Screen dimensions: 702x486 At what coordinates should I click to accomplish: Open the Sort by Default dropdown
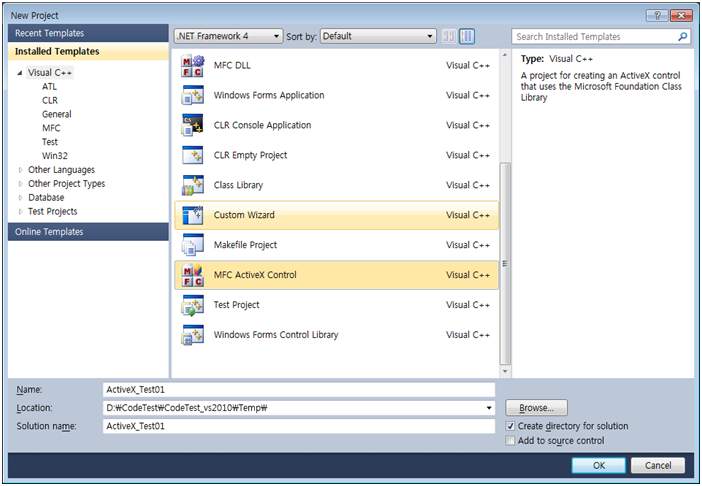[x=378, y=36]
